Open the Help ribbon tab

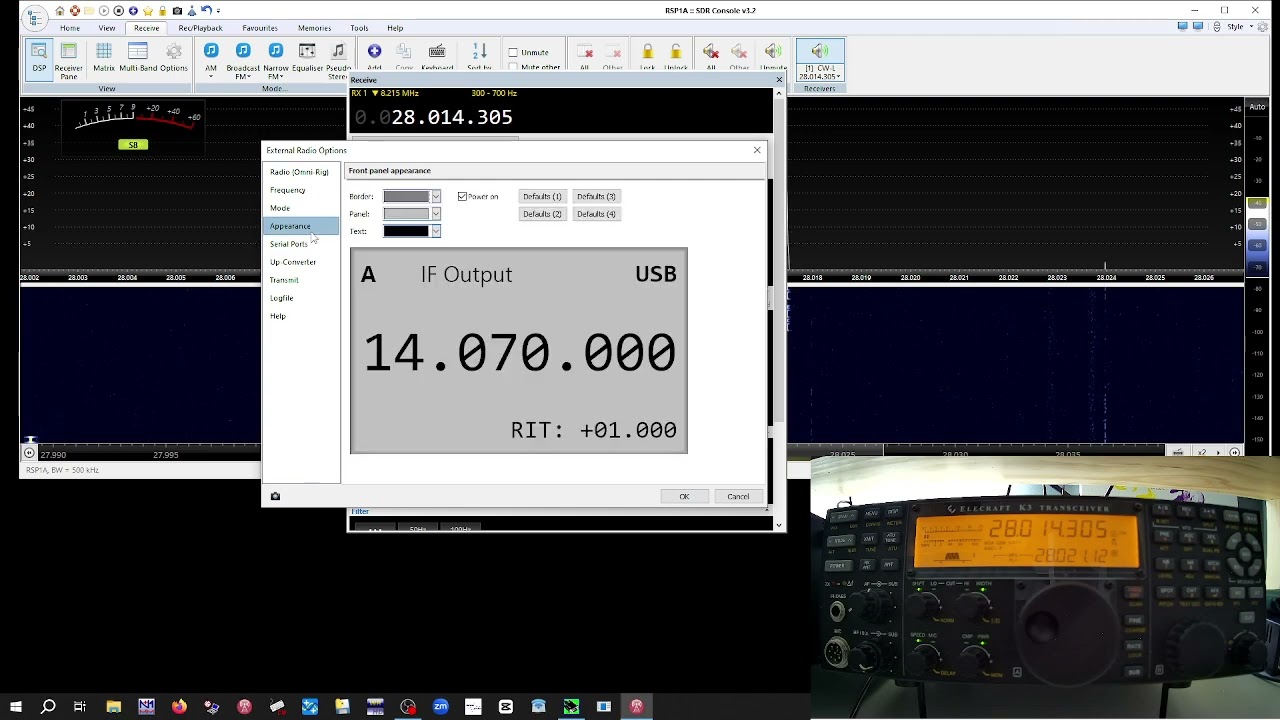pos(395,28)
